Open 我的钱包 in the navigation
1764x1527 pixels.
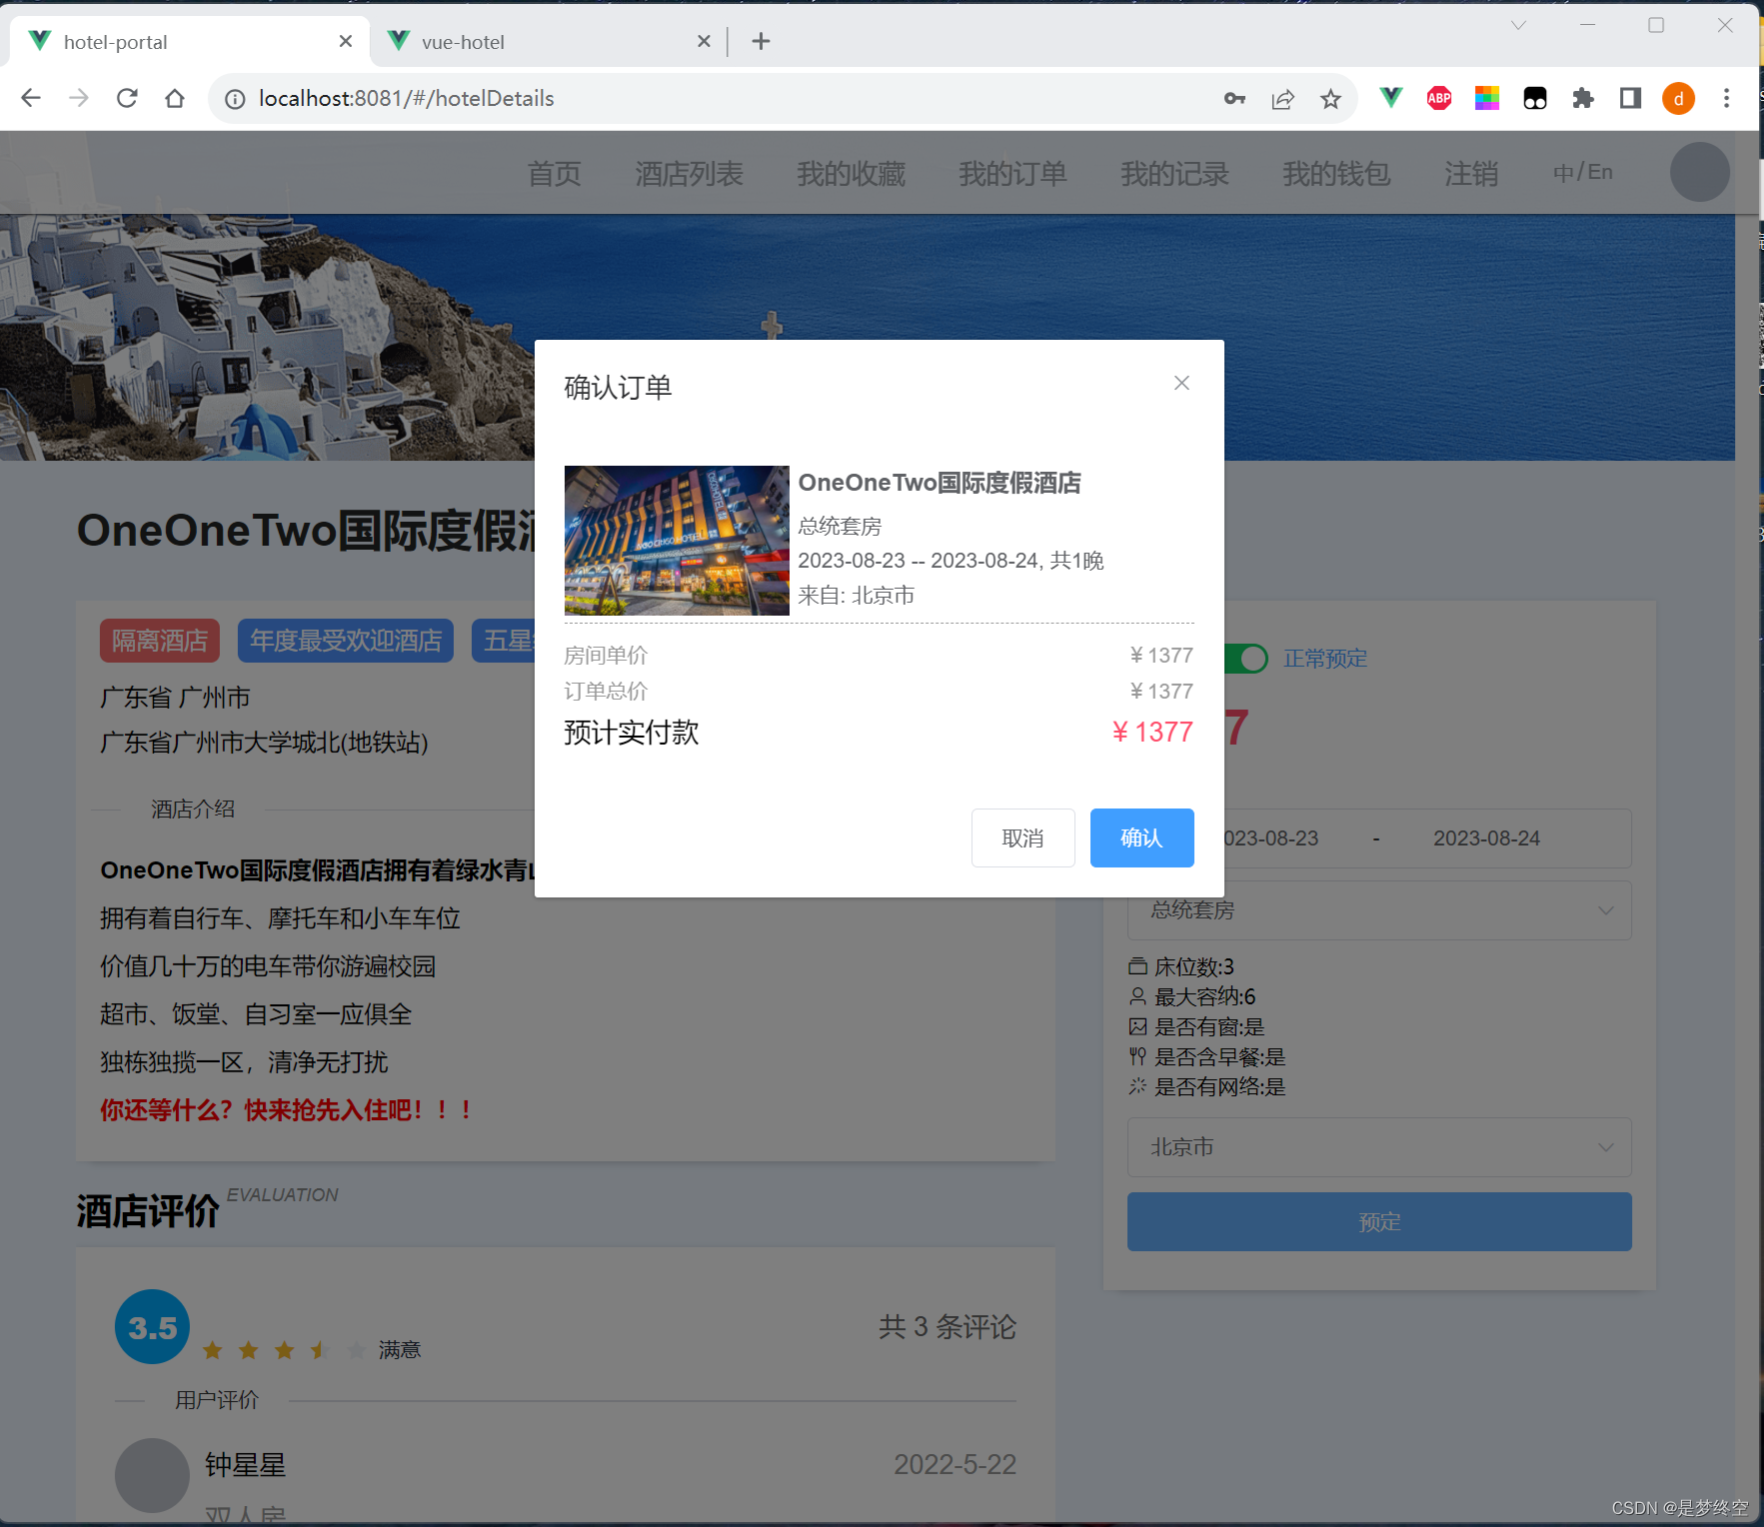[x=1337, y=173]
